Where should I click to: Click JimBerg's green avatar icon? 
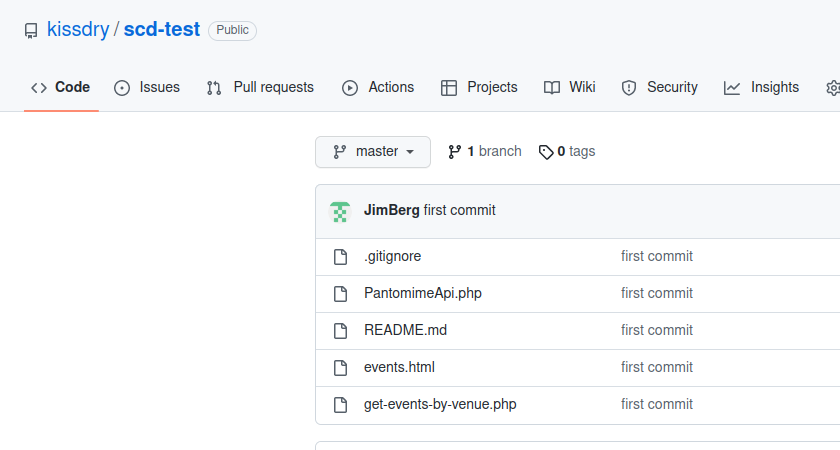point(340,211)
